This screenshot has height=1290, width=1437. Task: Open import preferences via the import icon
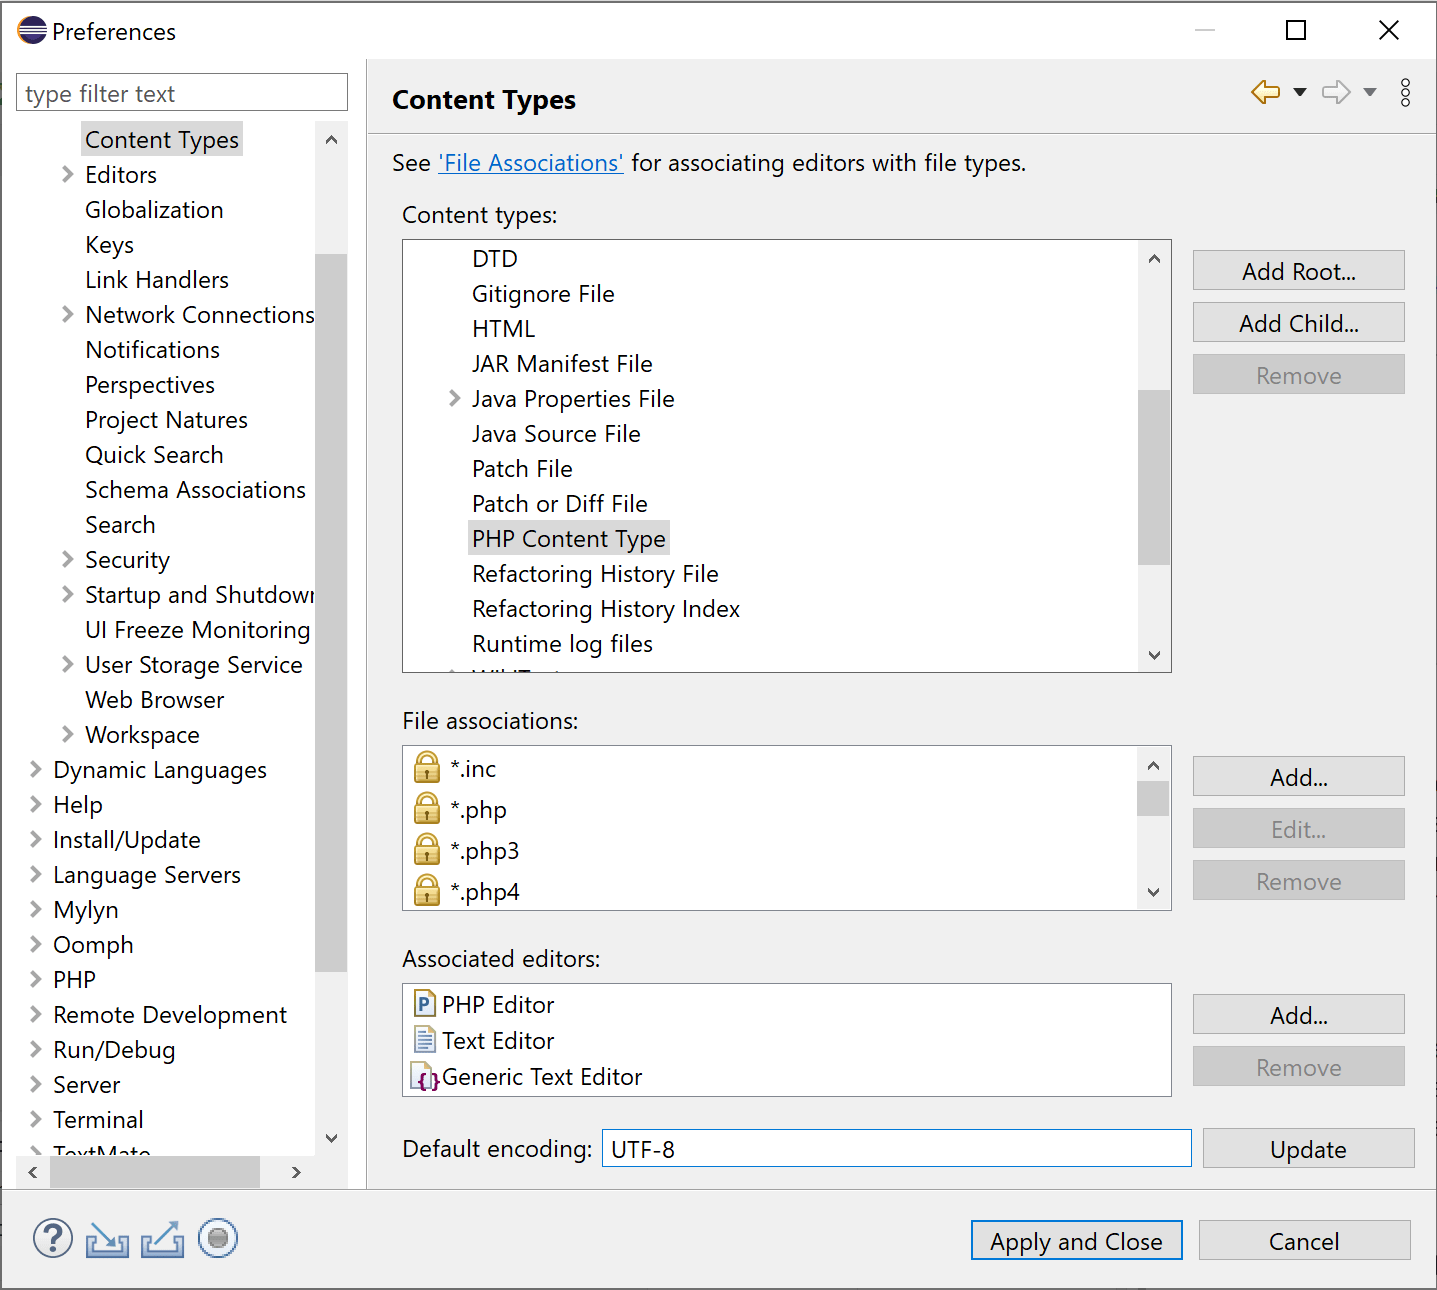click(x=107, y=1239)
